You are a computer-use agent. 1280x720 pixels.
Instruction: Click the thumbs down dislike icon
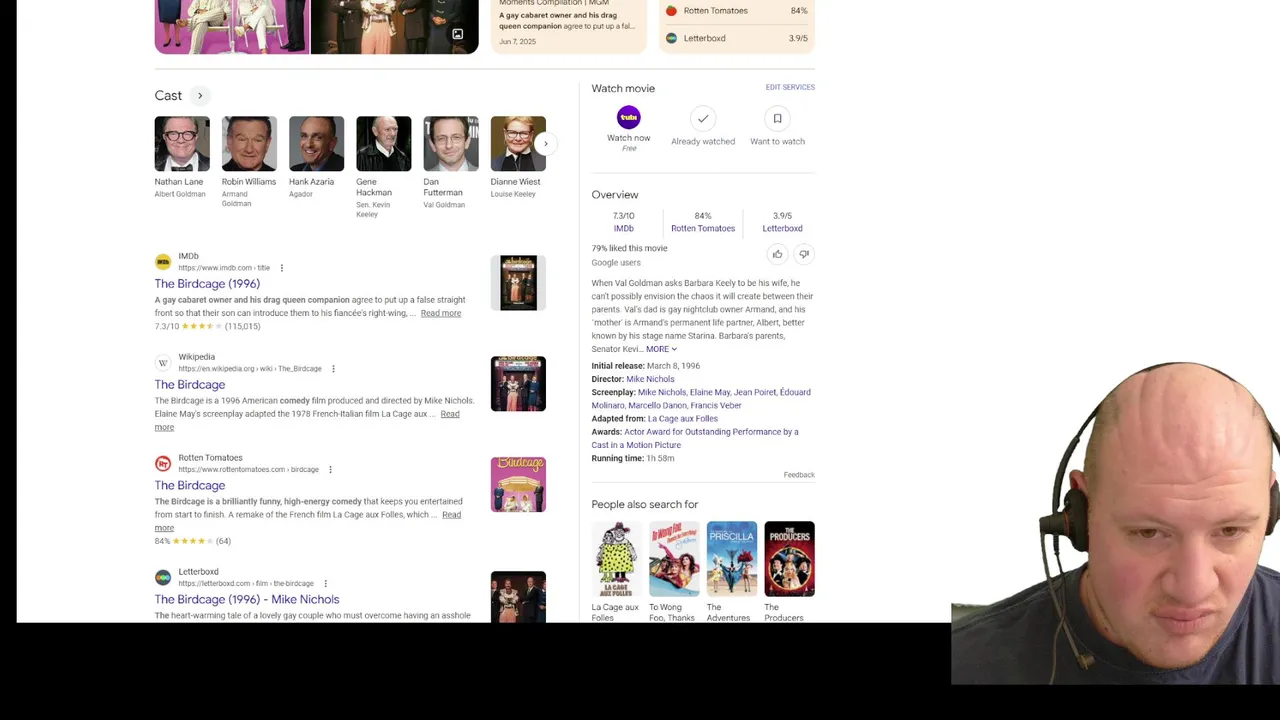point(804,254)
